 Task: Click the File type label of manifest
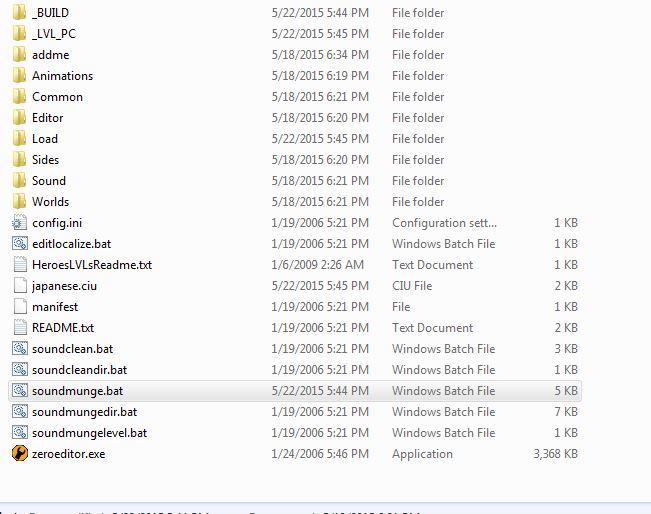tap(401, 307)
